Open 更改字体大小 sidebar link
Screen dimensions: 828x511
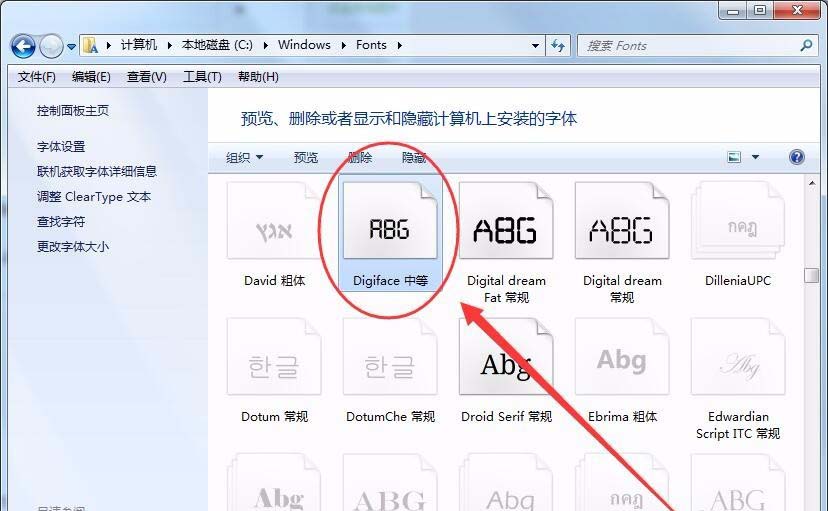[x=73, y=247]
